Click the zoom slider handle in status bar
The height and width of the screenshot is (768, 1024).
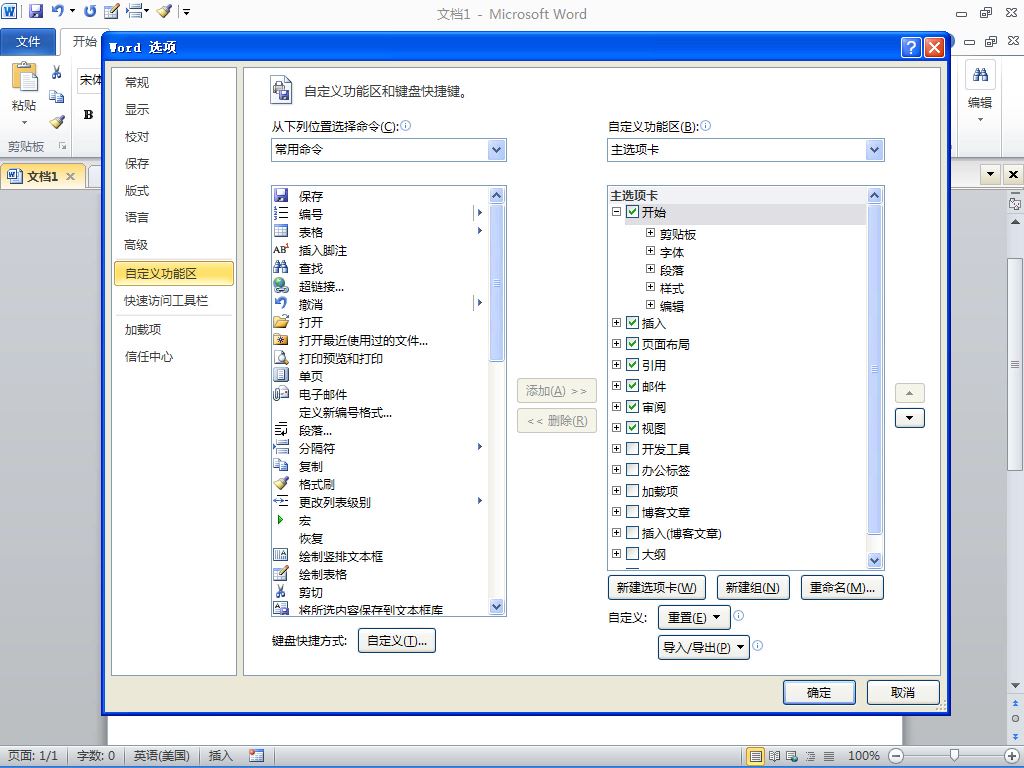[954, 756]
